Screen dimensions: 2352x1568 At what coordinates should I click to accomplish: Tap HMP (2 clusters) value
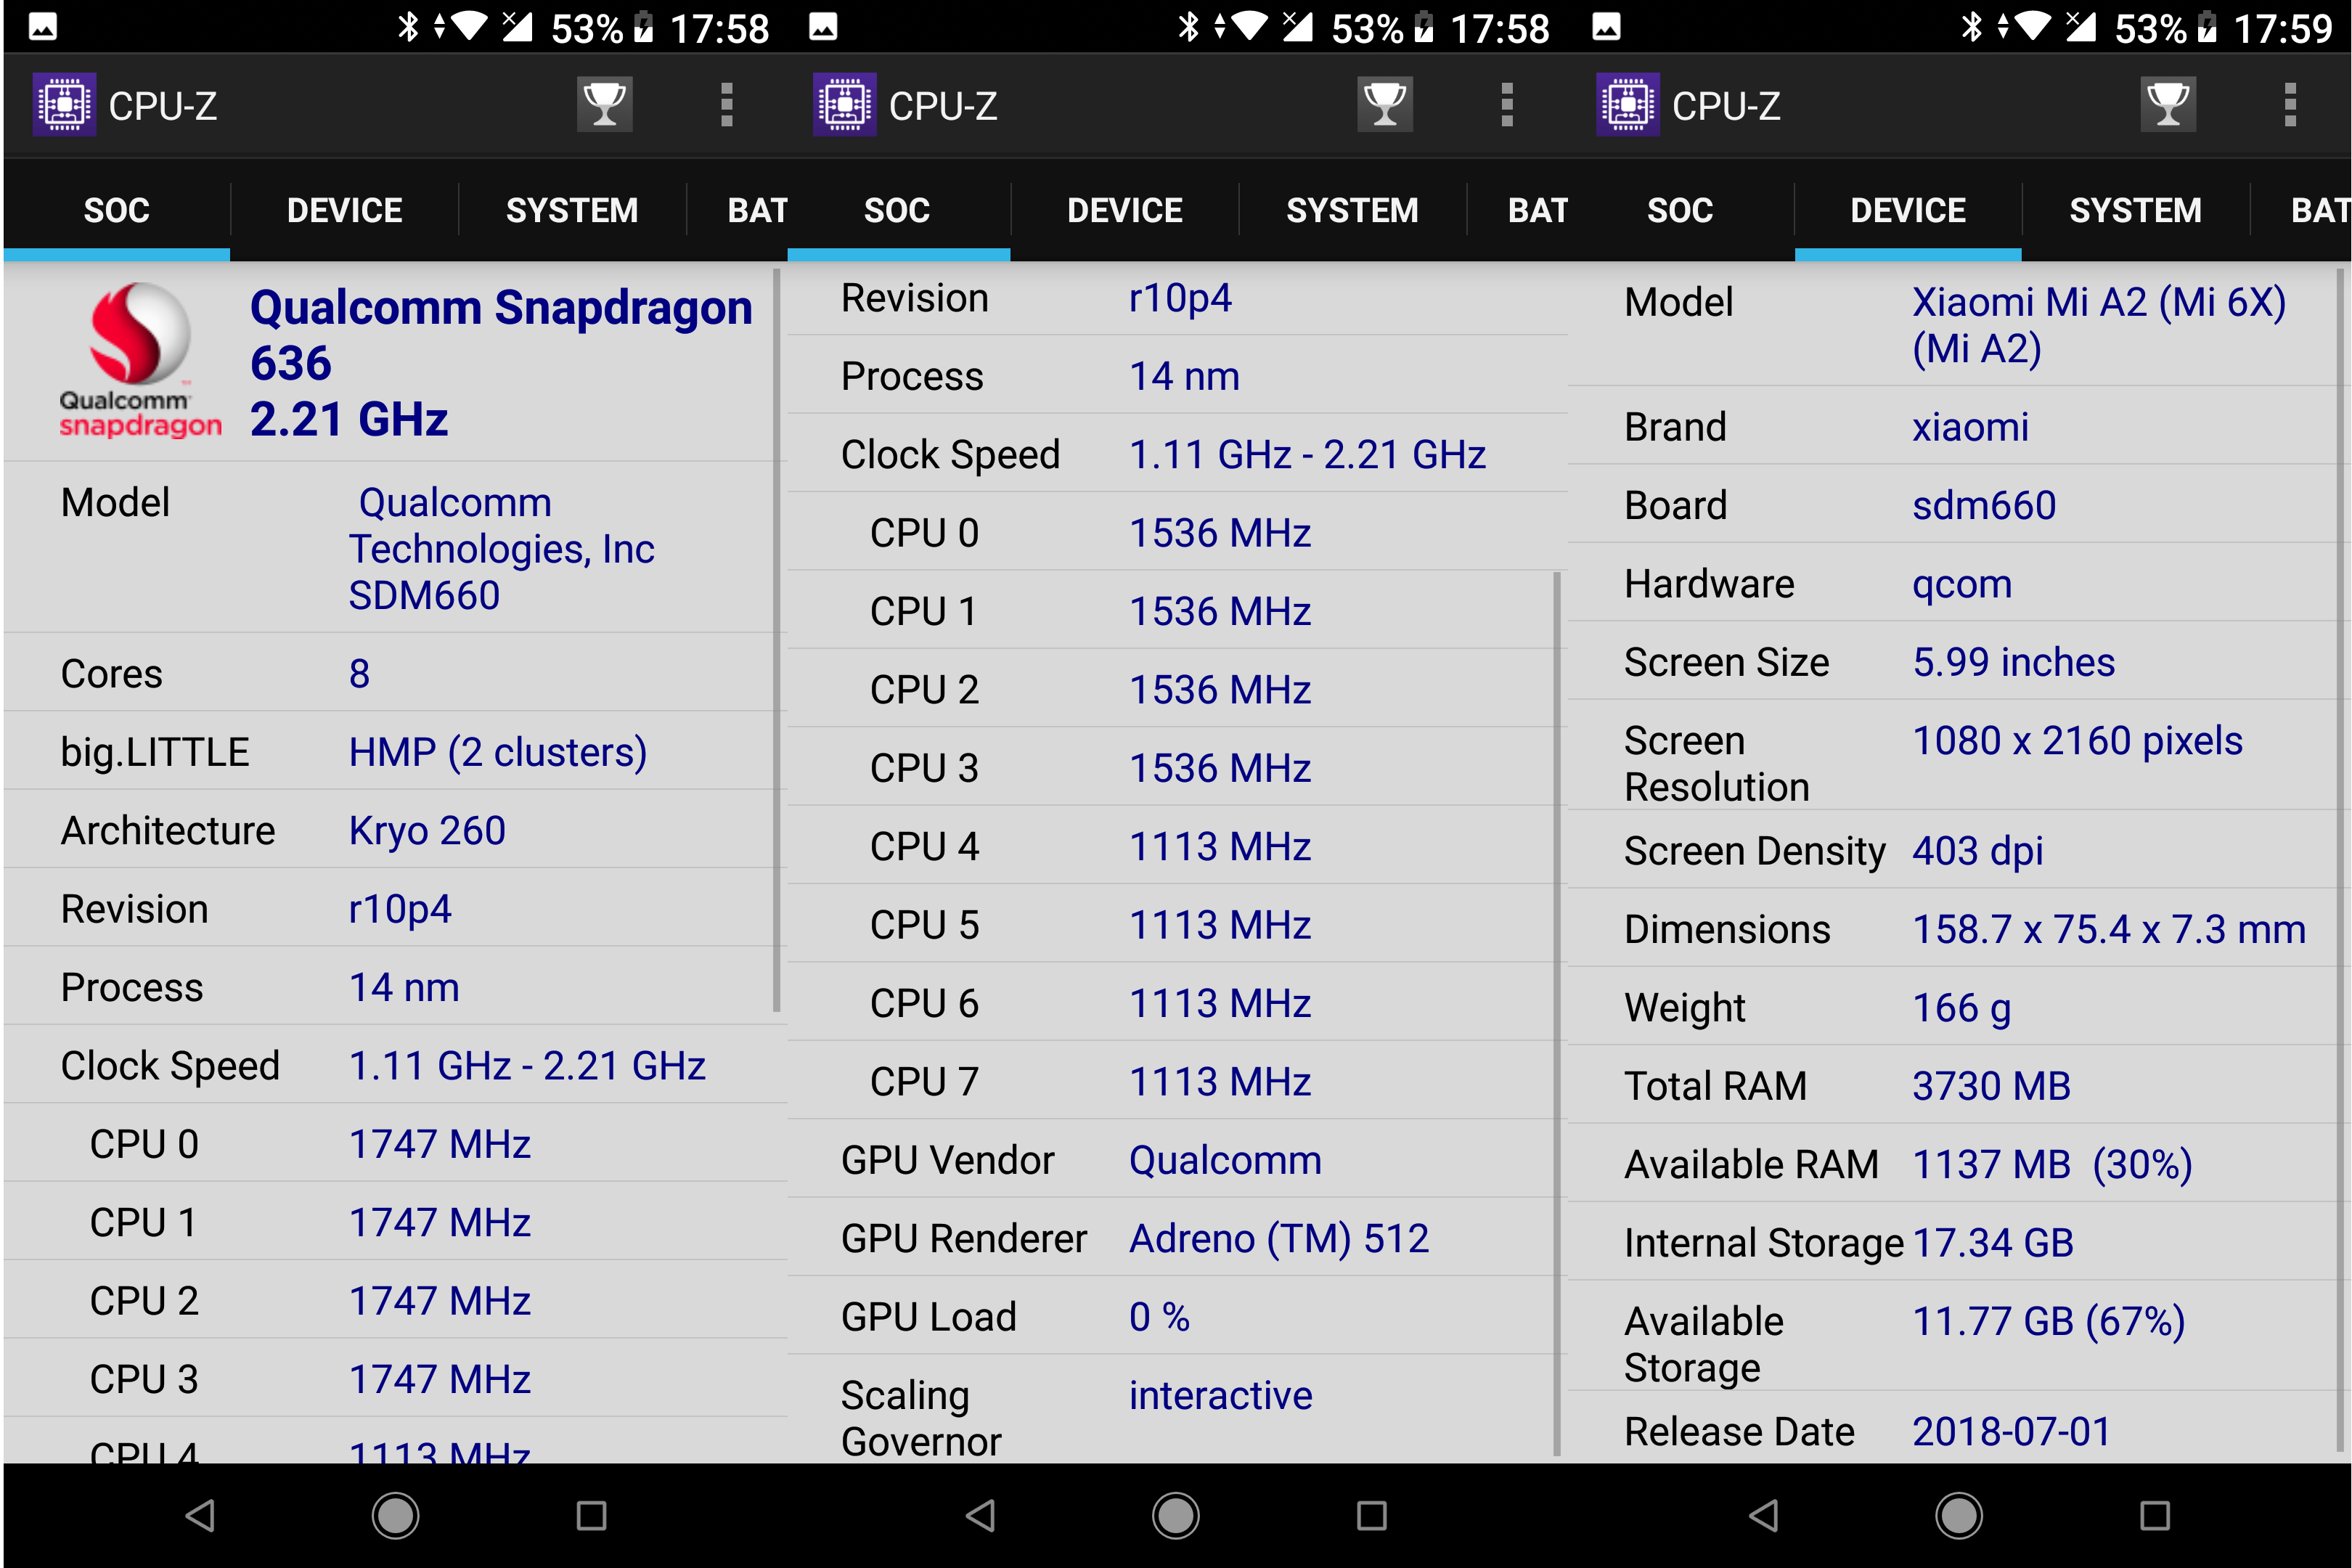click(x=498, y=753)
